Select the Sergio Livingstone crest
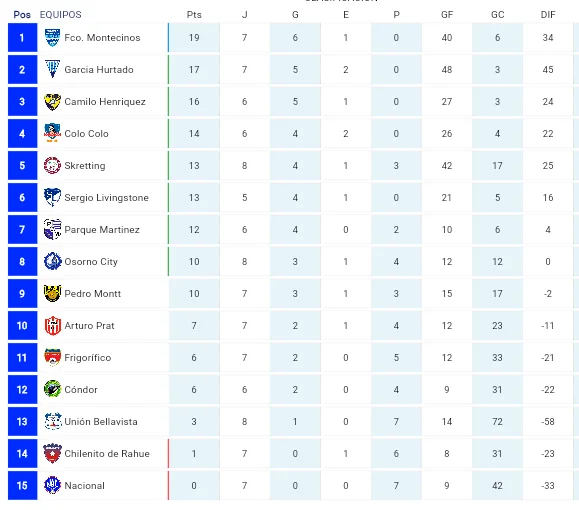Image resolution: width=579 pixels, height=510 pixels. [x=52, y=197]
